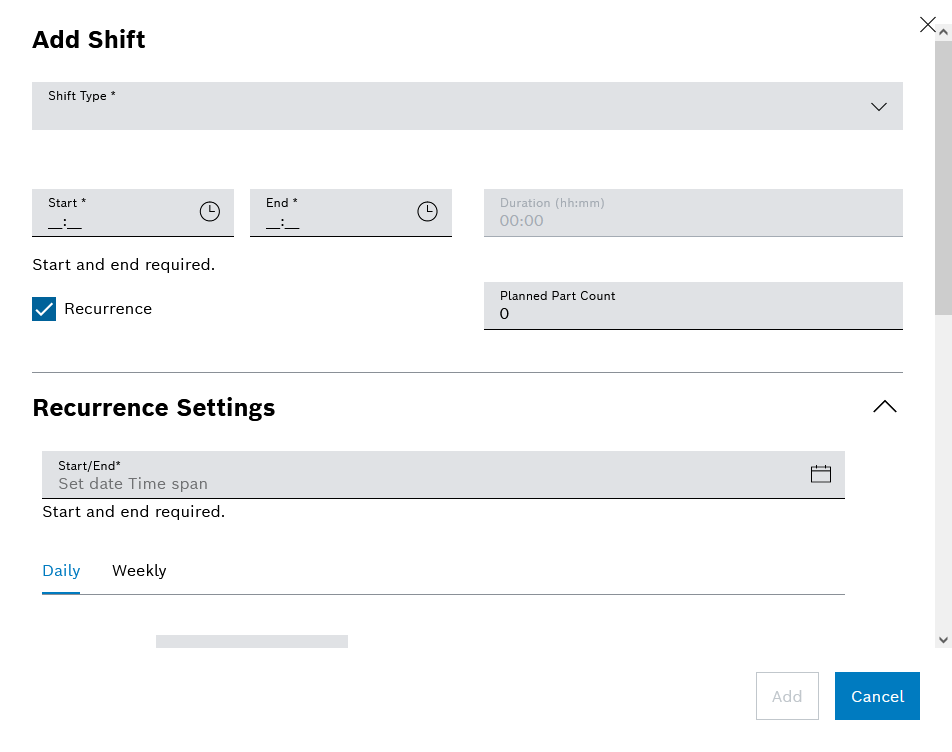Open the calendar date picker icon
Screen dimensions: 952x752
coord(821,474)
